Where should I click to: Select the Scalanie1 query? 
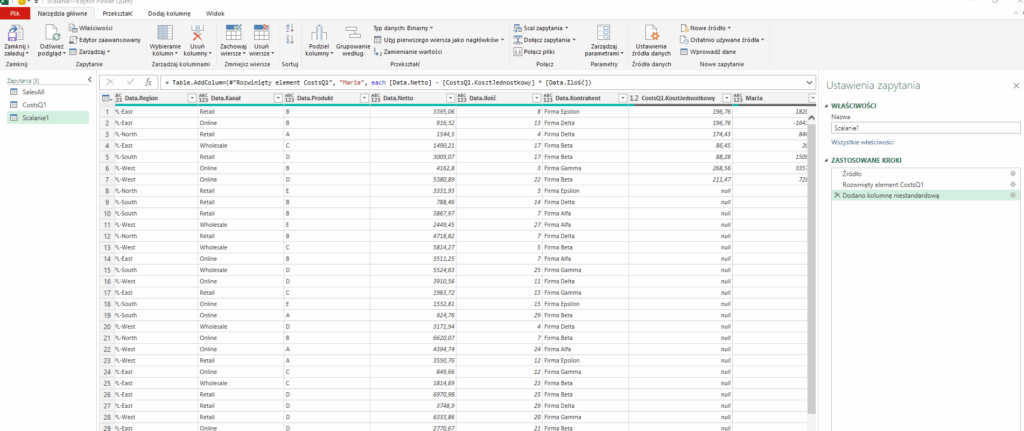pos(47,118)
